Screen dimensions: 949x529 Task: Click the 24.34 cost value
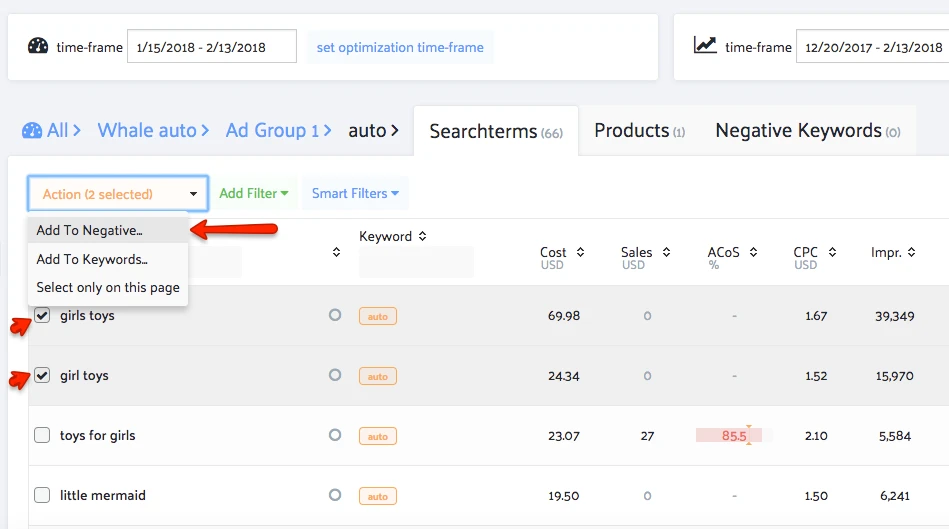[563, 376]
